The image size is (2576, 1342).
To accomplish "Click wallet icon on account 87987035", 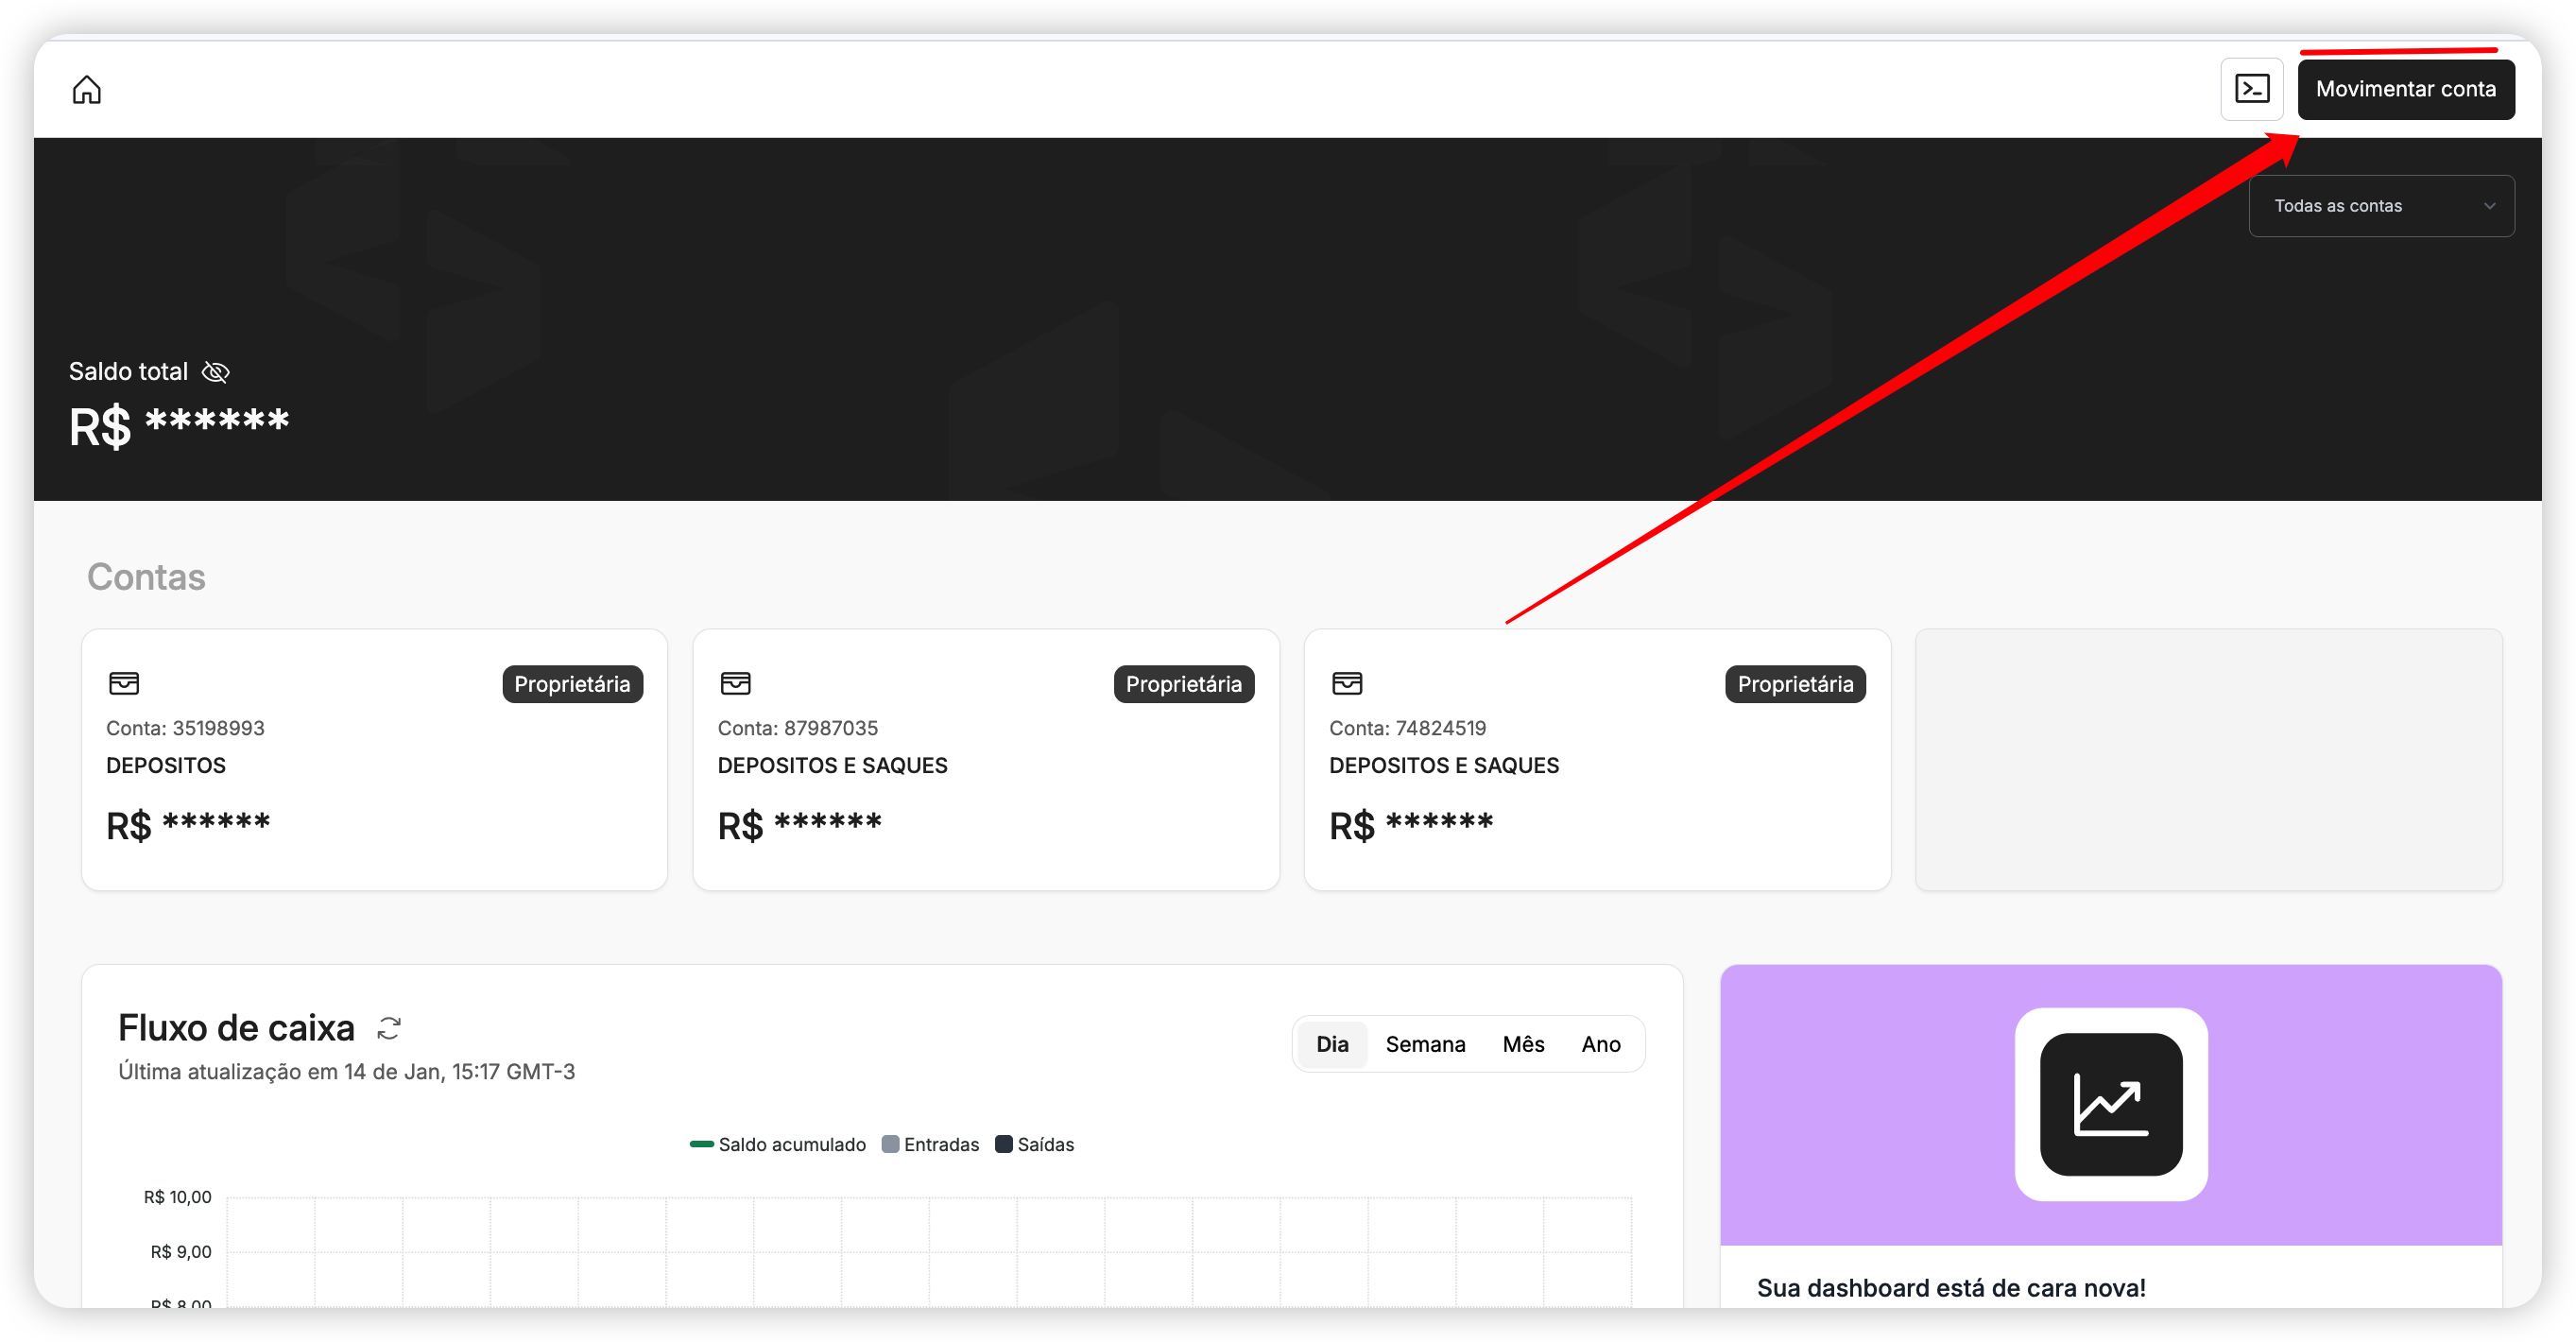I will [x=735, y=684].
